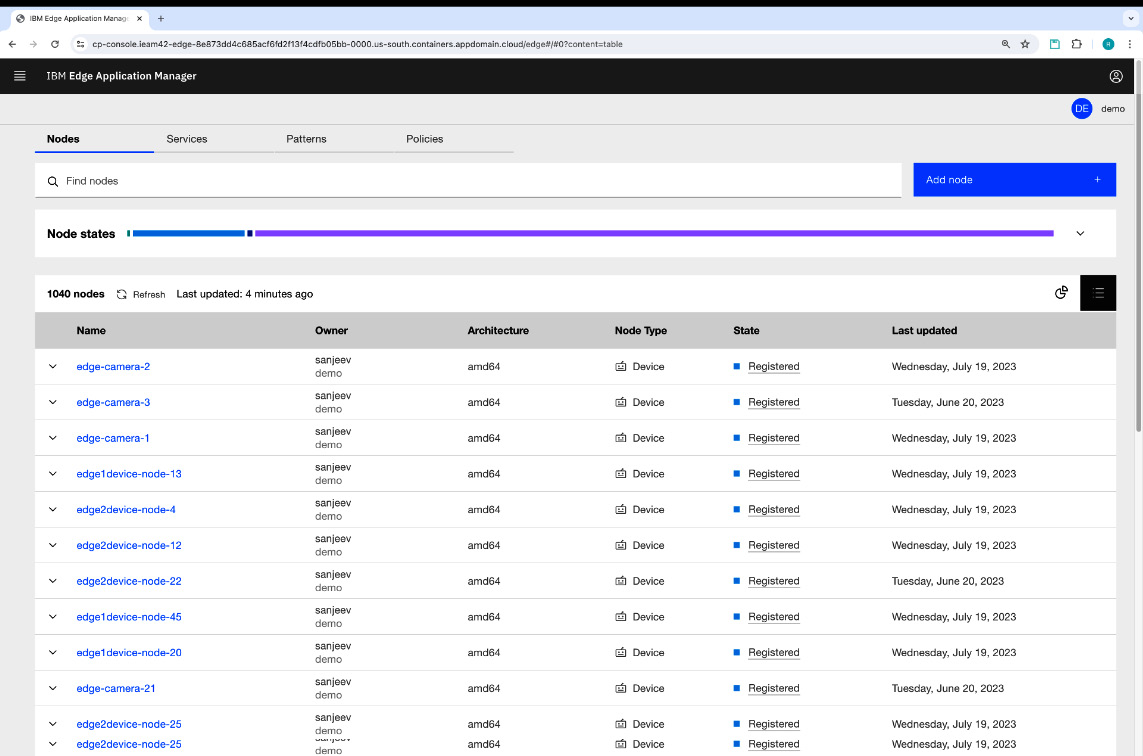Click the circular refresh arrows icon

pyautogui.click(x=122, y=295)
